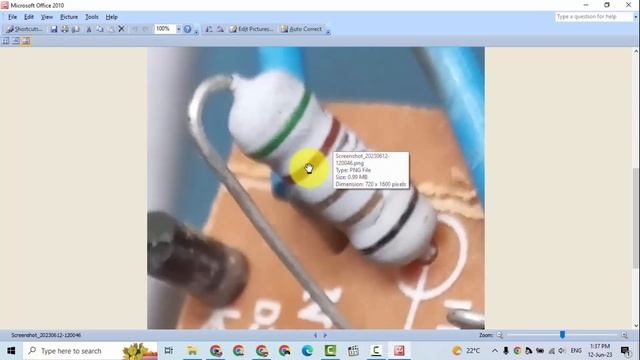
Task: Click the Windows Start button
Action: [11, 351]
